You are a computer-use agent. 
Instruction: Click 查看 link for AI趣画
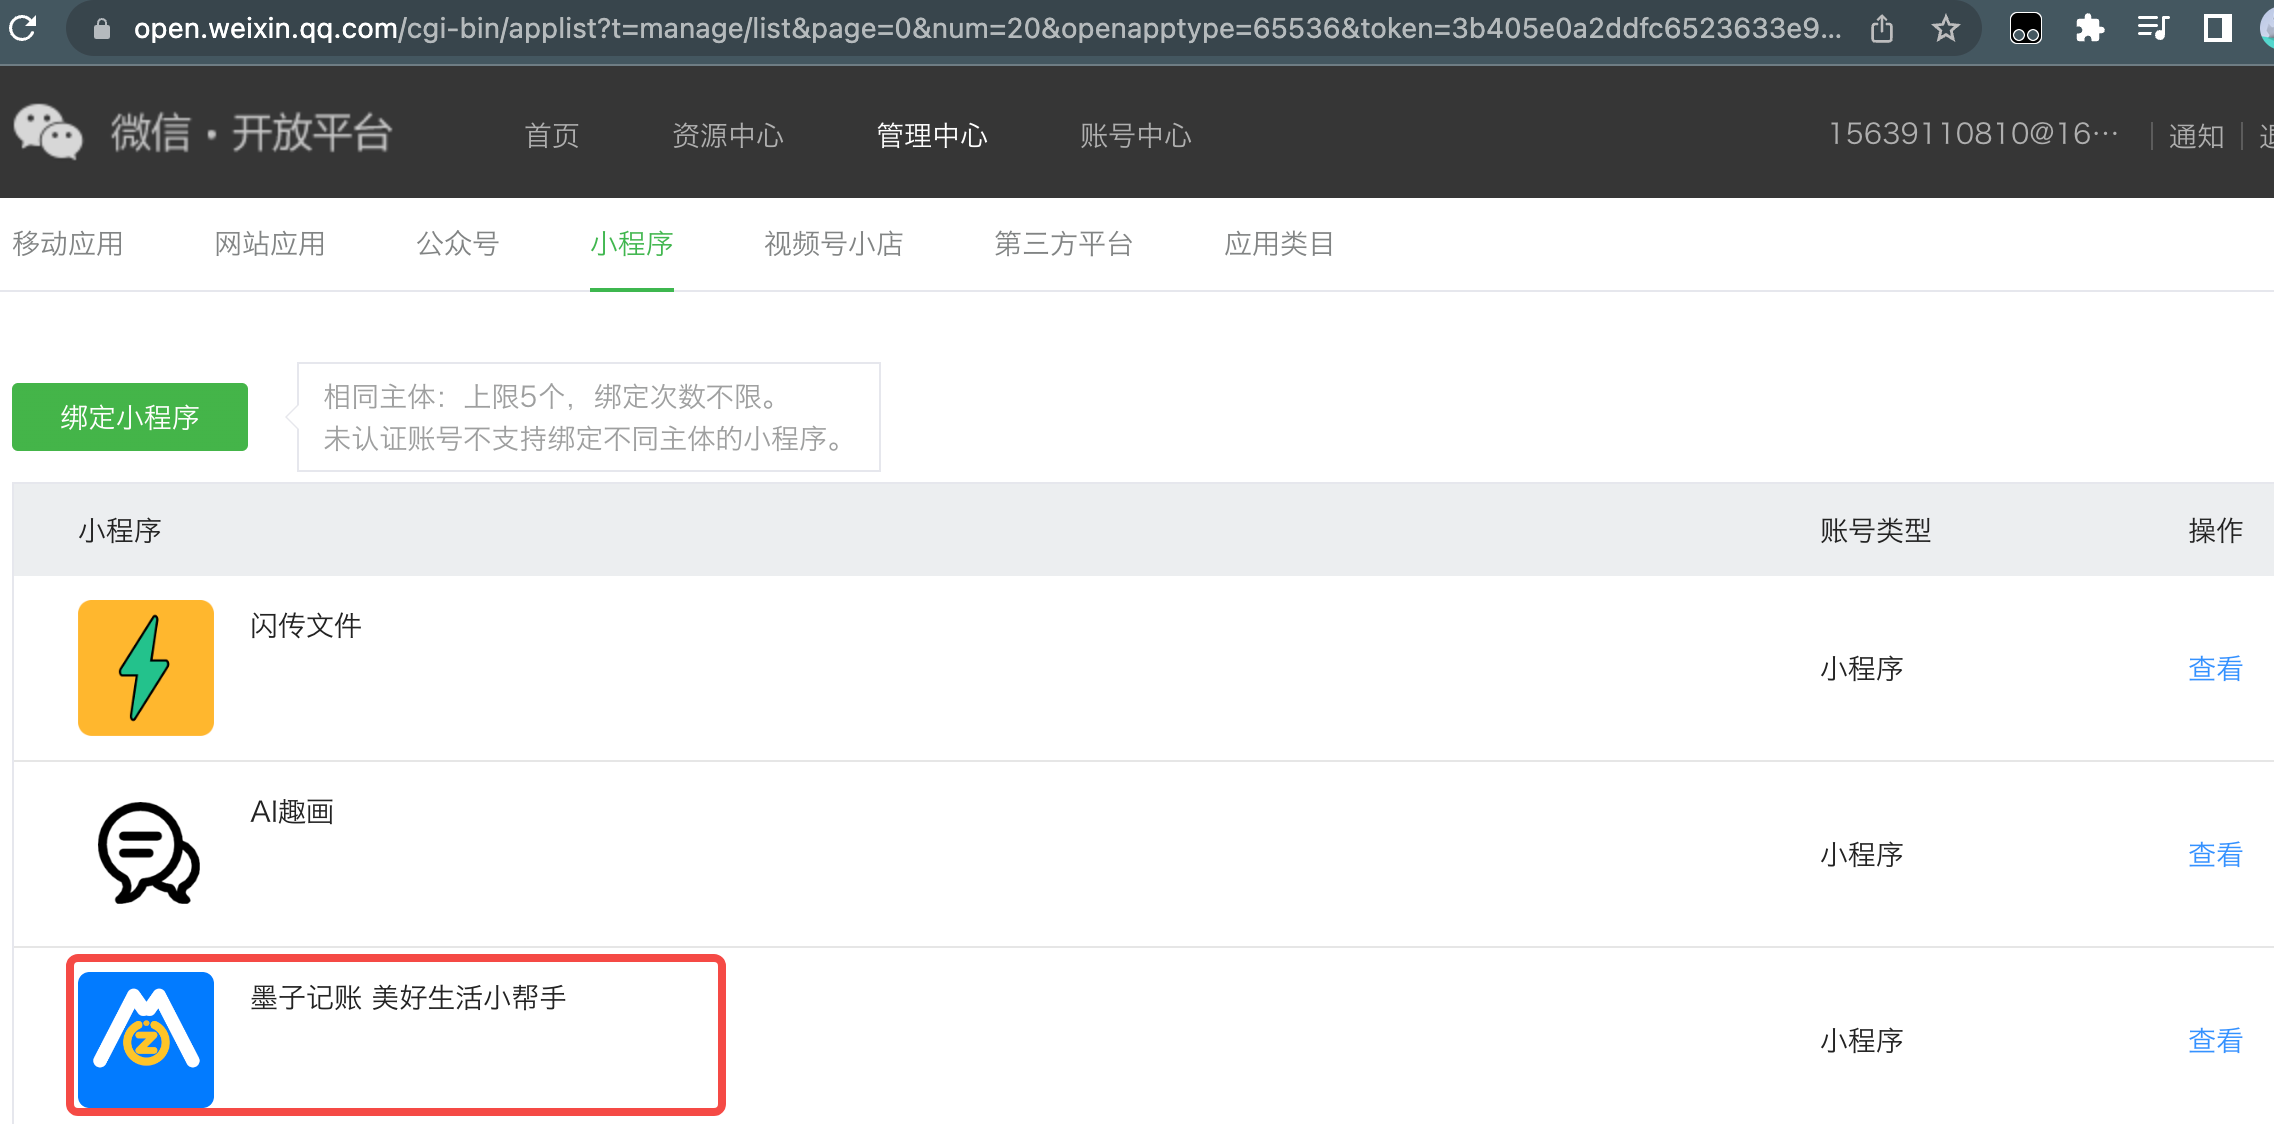[x=2214, y=854]
